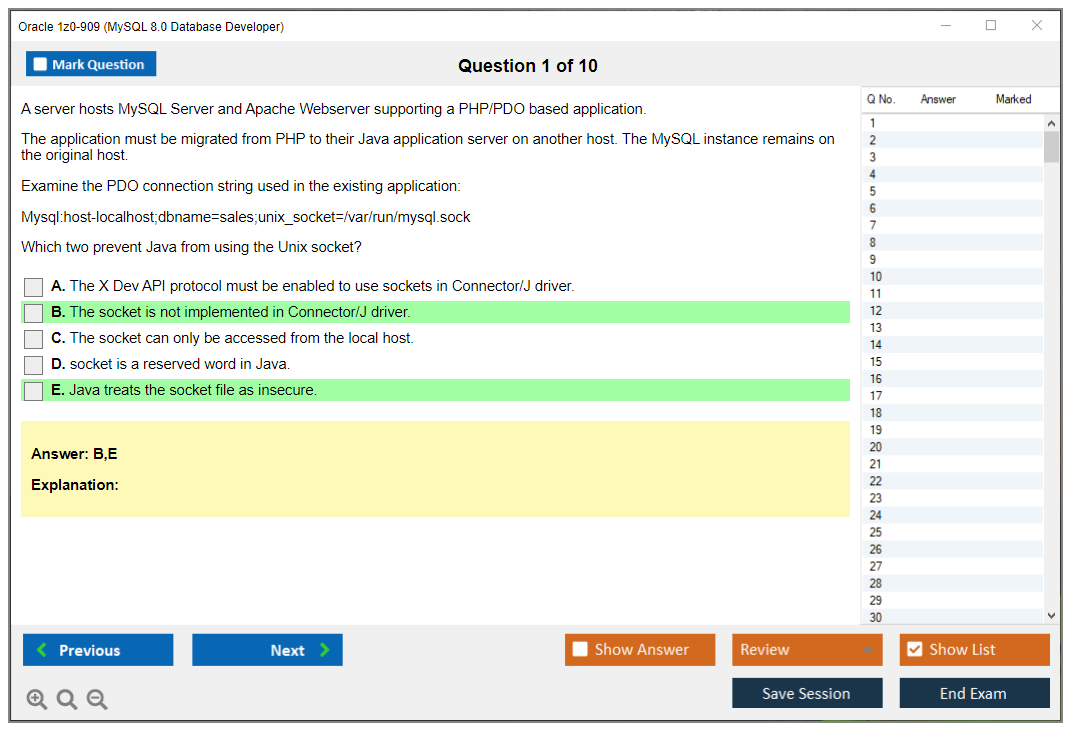Minimize the exam window

click(x=946, y=25)
